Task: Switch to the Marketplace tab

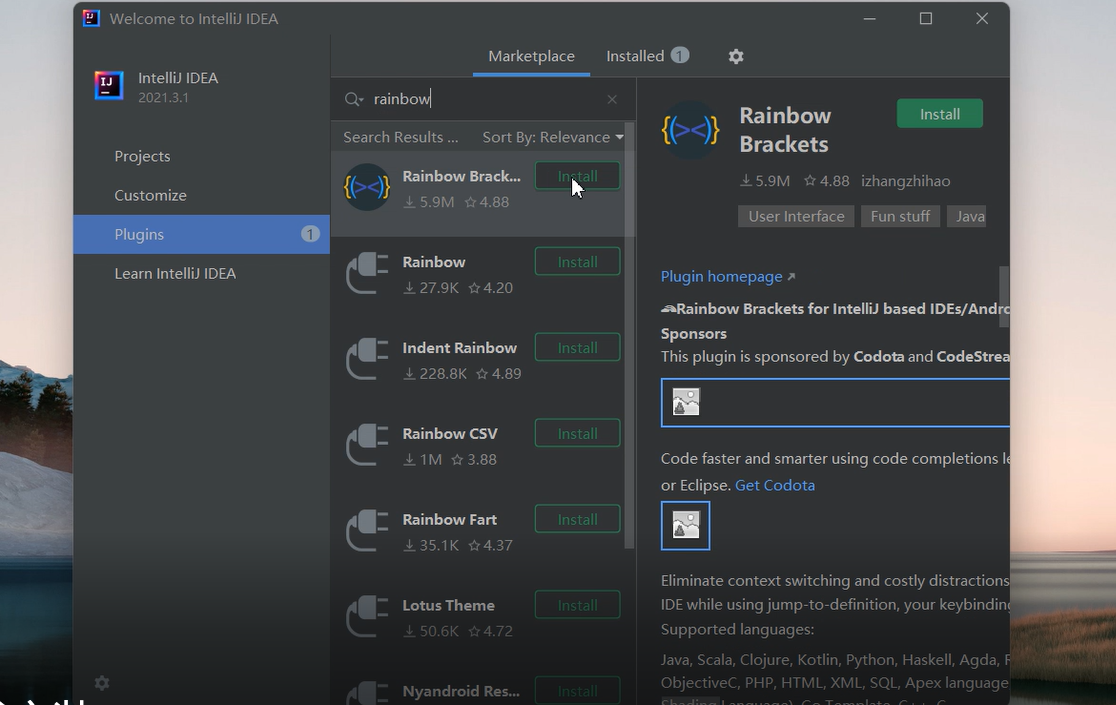Action: [531, 56]
